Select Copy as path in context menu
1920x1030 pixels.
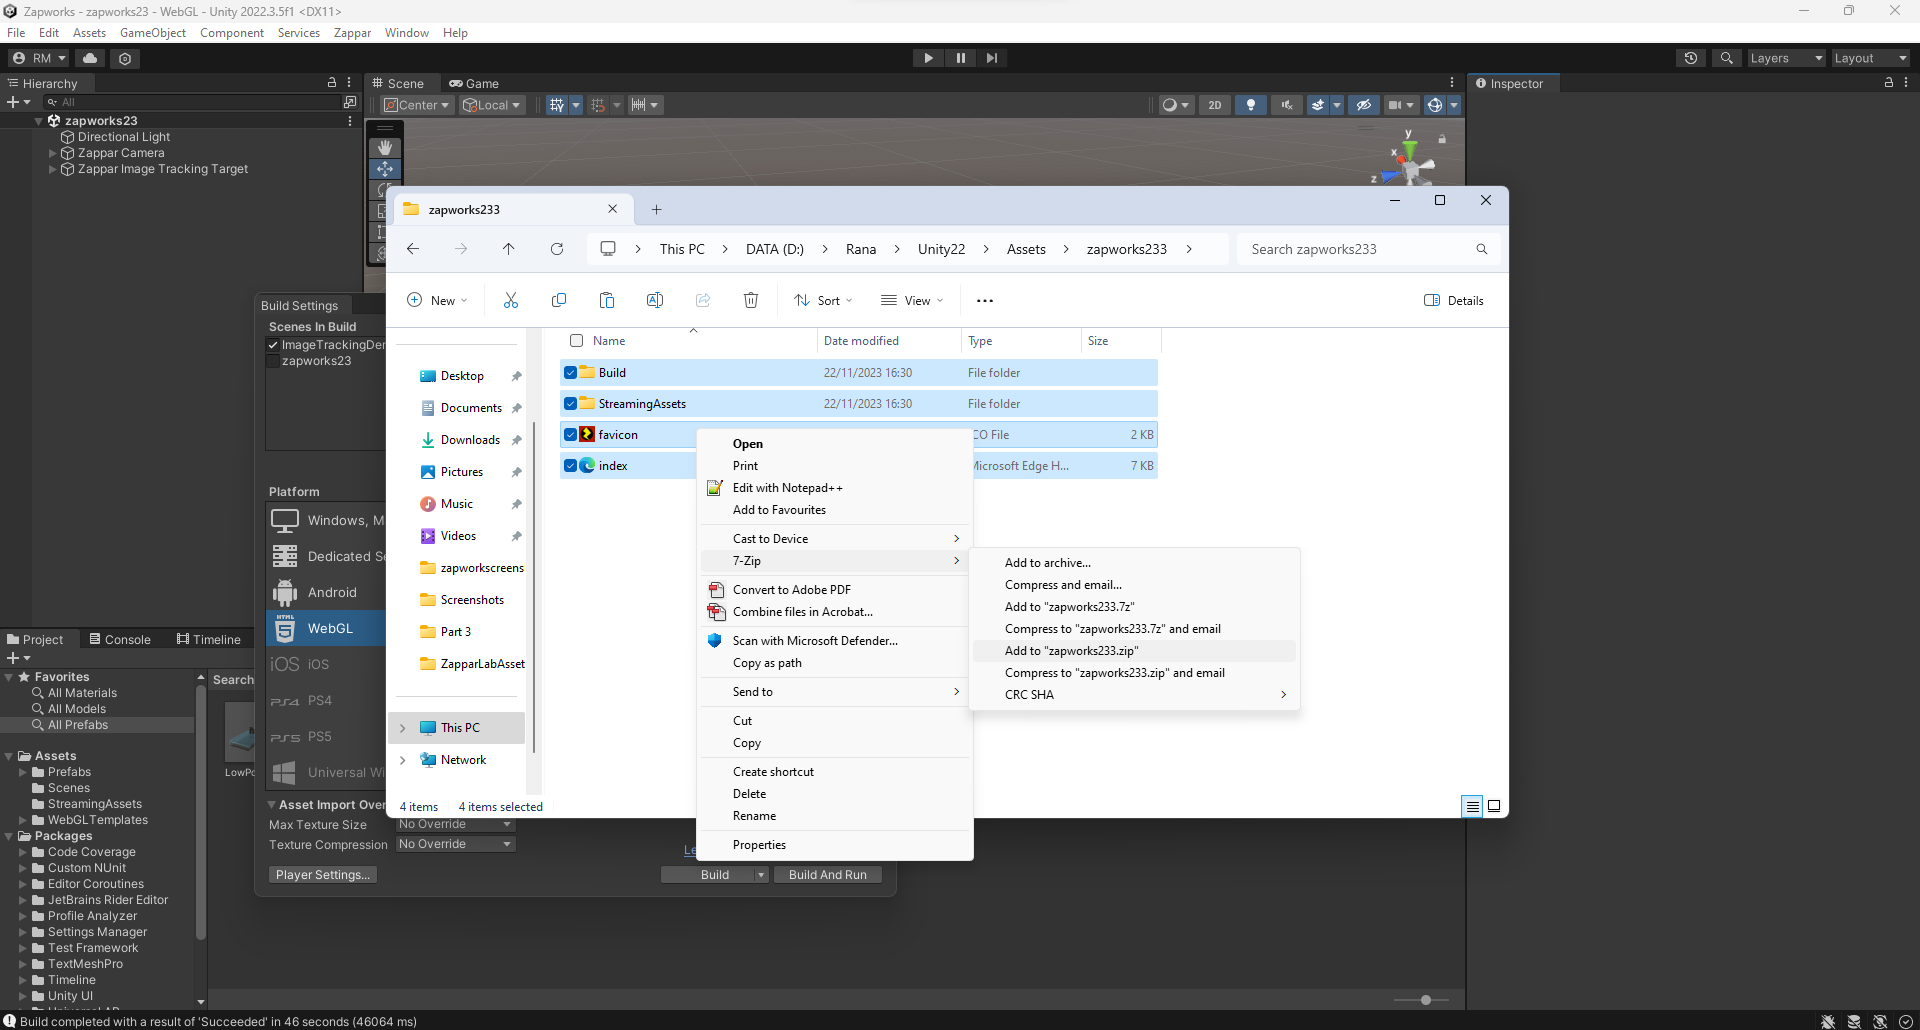(x=835, y=663)
